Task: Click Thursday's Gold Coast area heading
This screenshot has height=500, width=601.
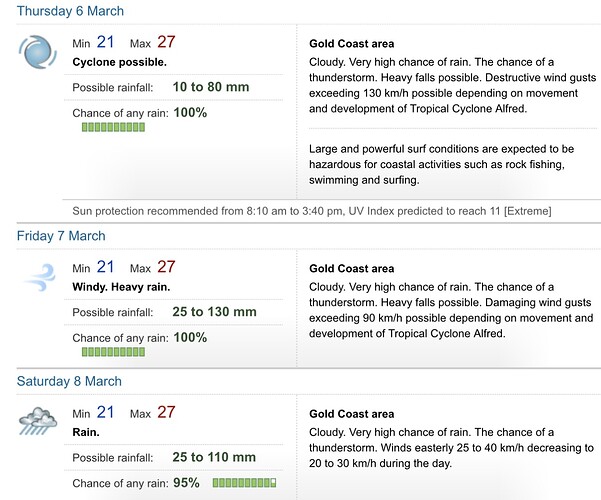Action: [351, 44]
